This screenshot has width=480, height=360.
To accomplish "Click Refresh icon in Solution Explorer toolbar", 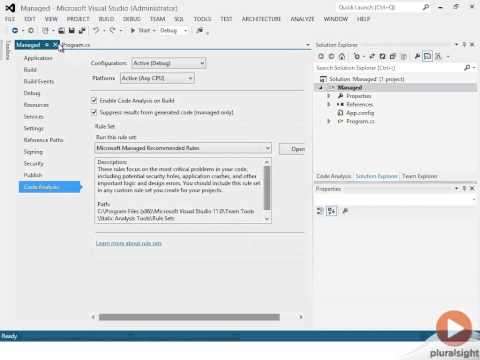I will pos(382,56).
